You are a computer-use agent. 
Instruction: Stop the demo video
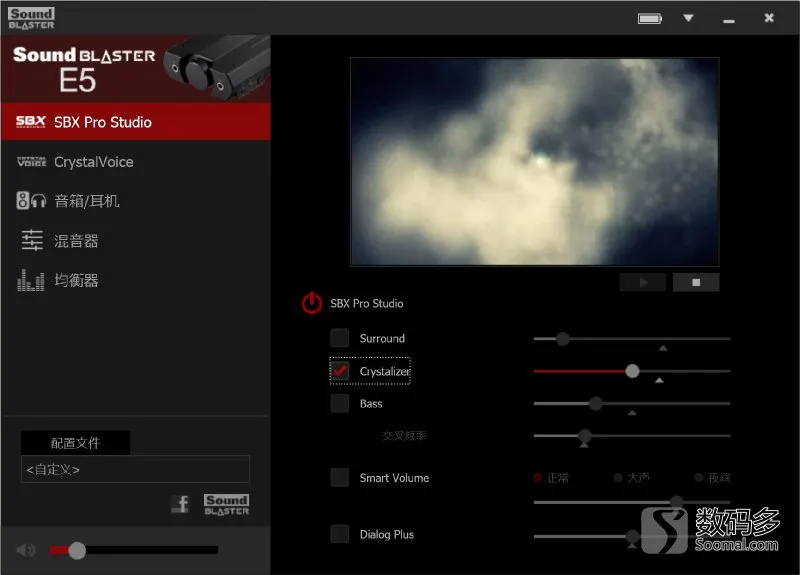[696, 282]
